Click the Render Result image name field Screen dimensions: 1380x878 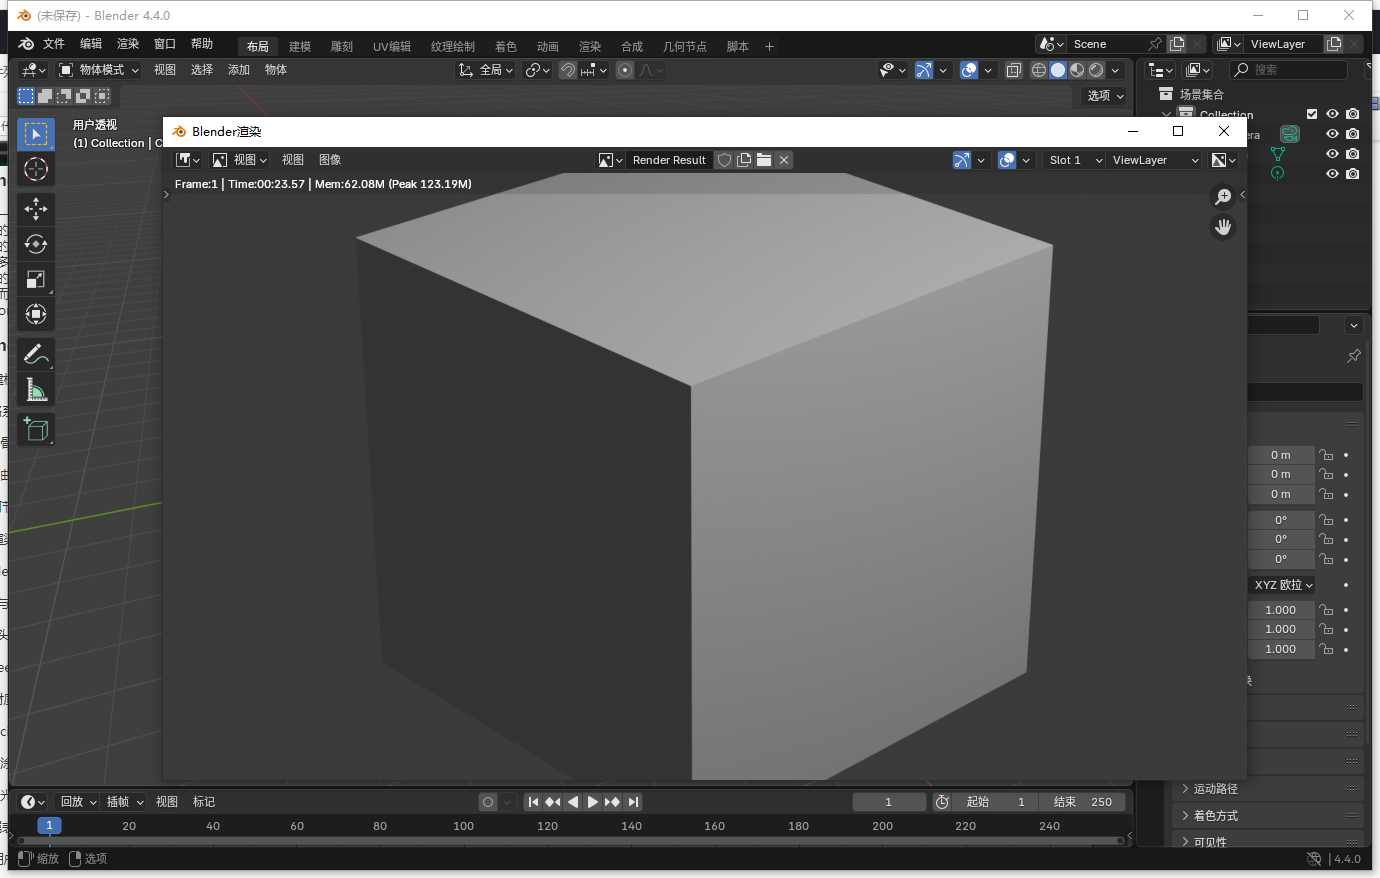669,159
